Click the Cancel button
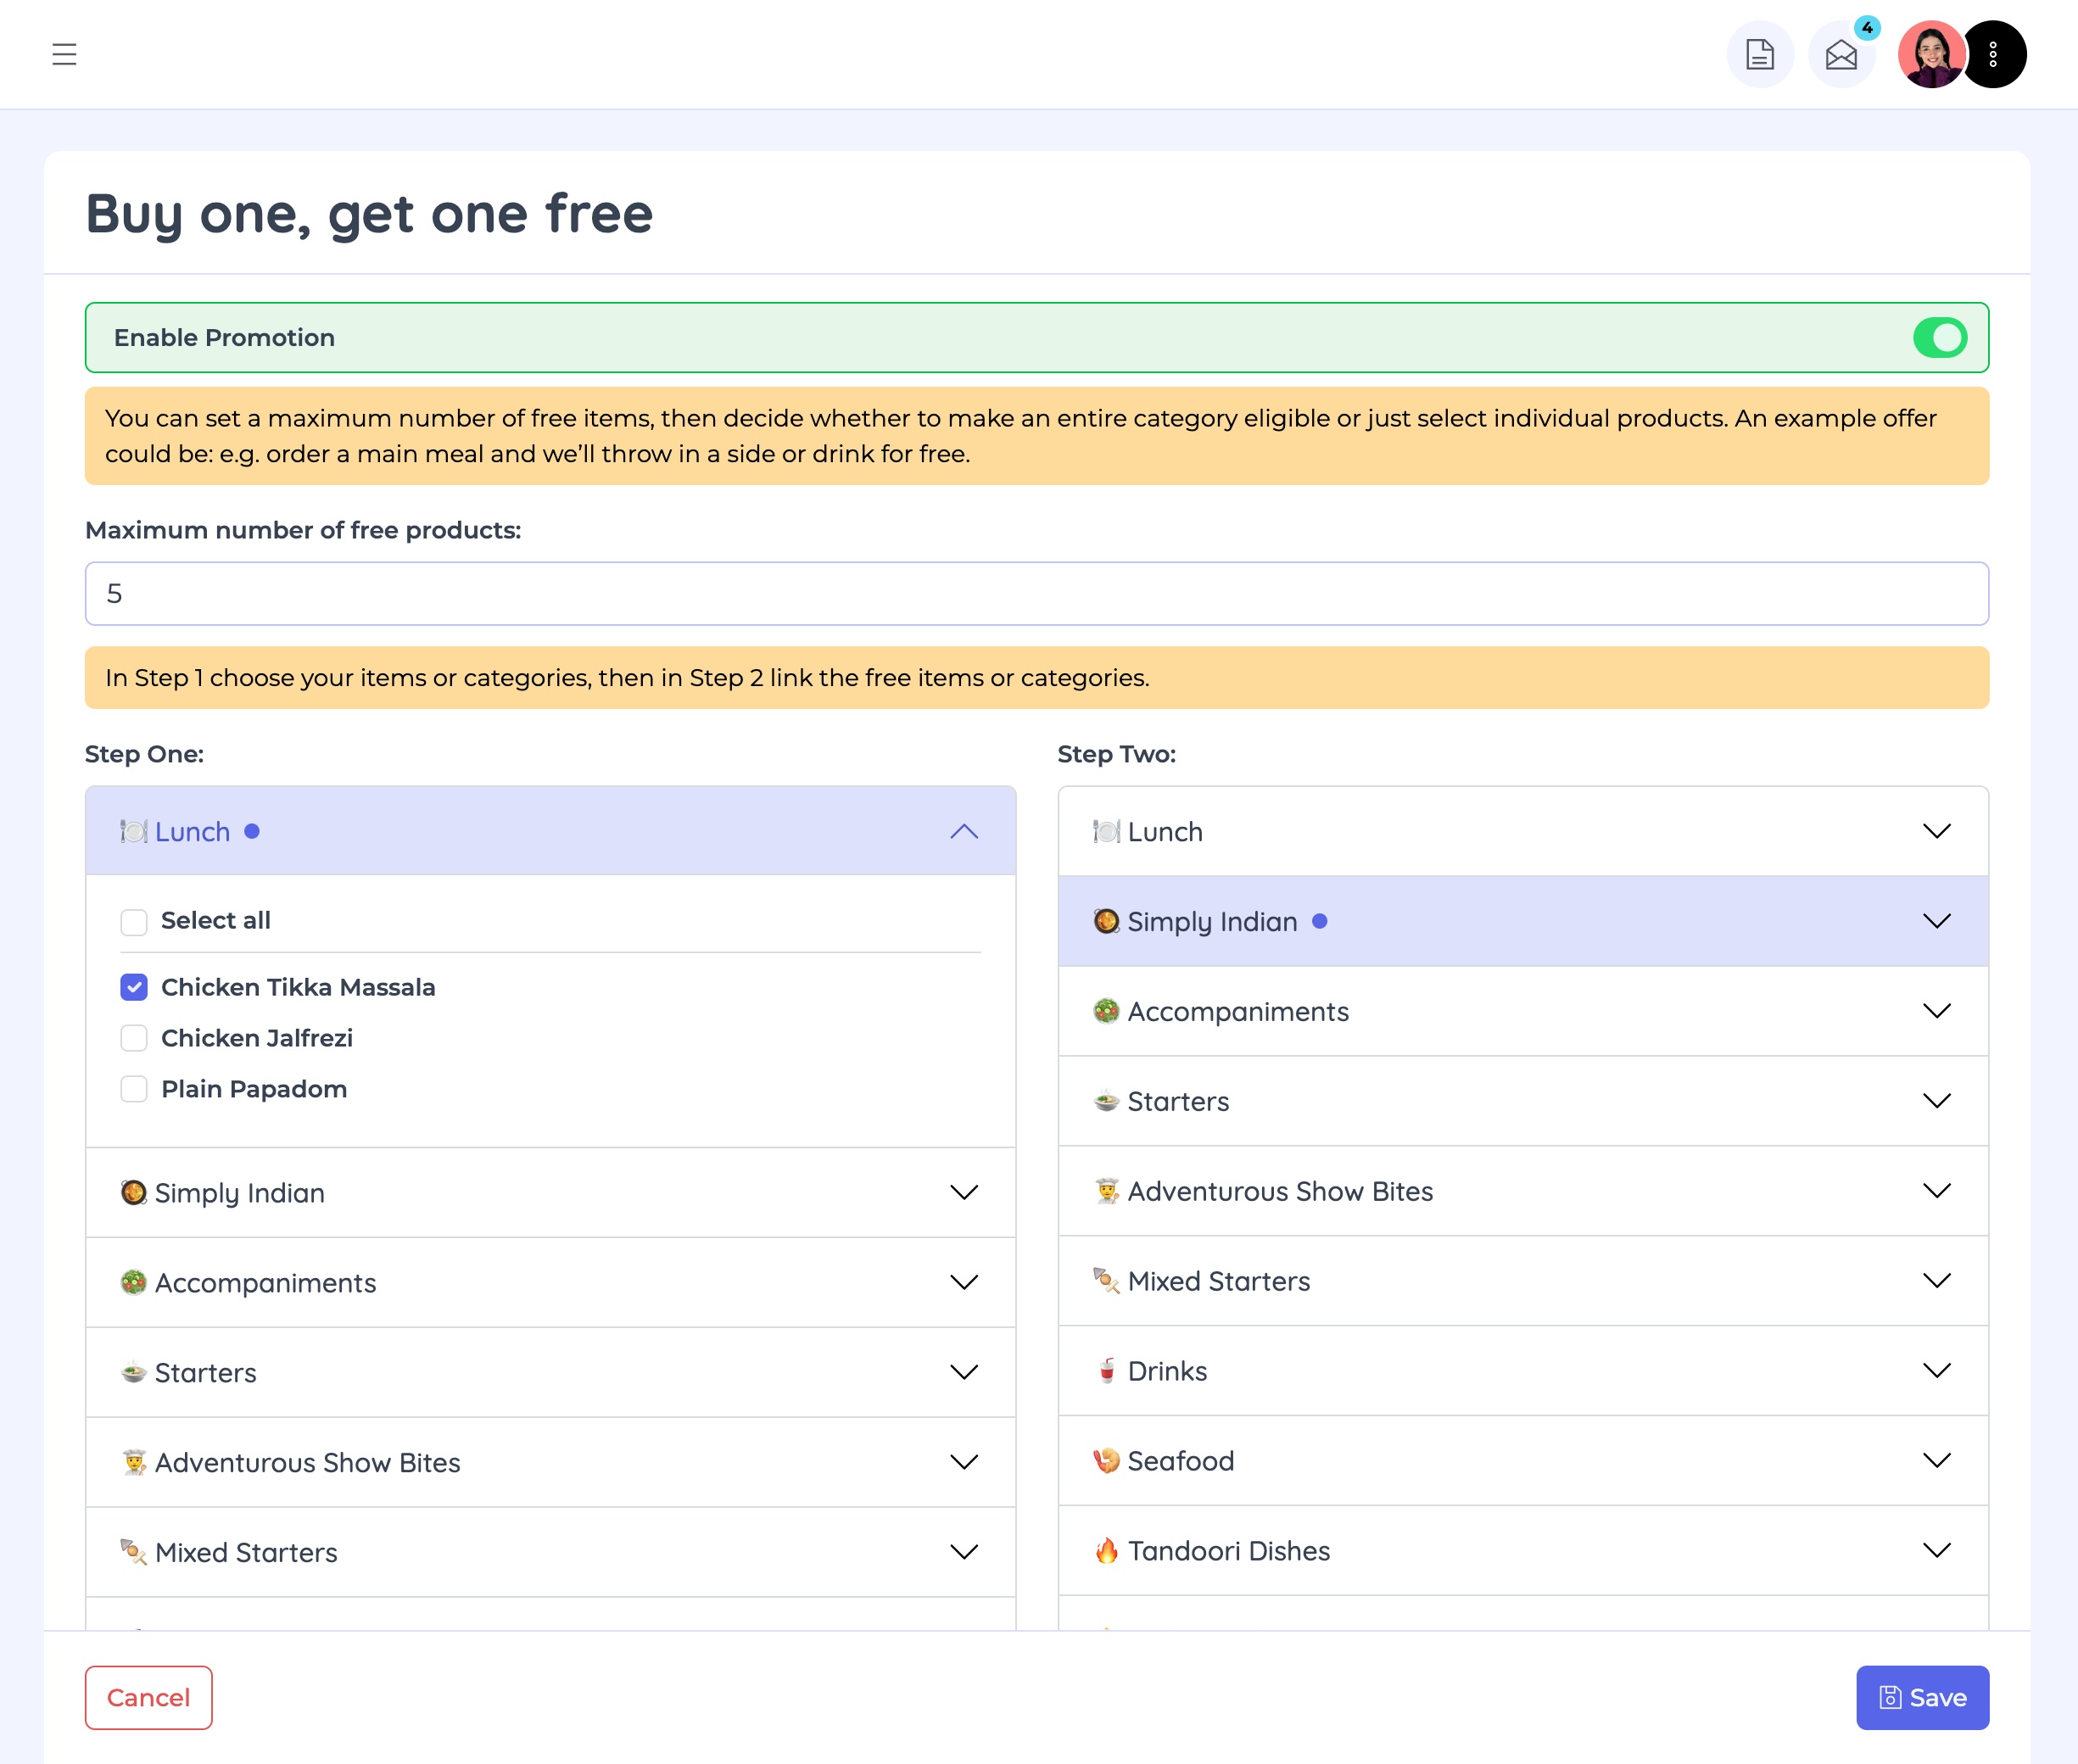 pos(148,1697)
